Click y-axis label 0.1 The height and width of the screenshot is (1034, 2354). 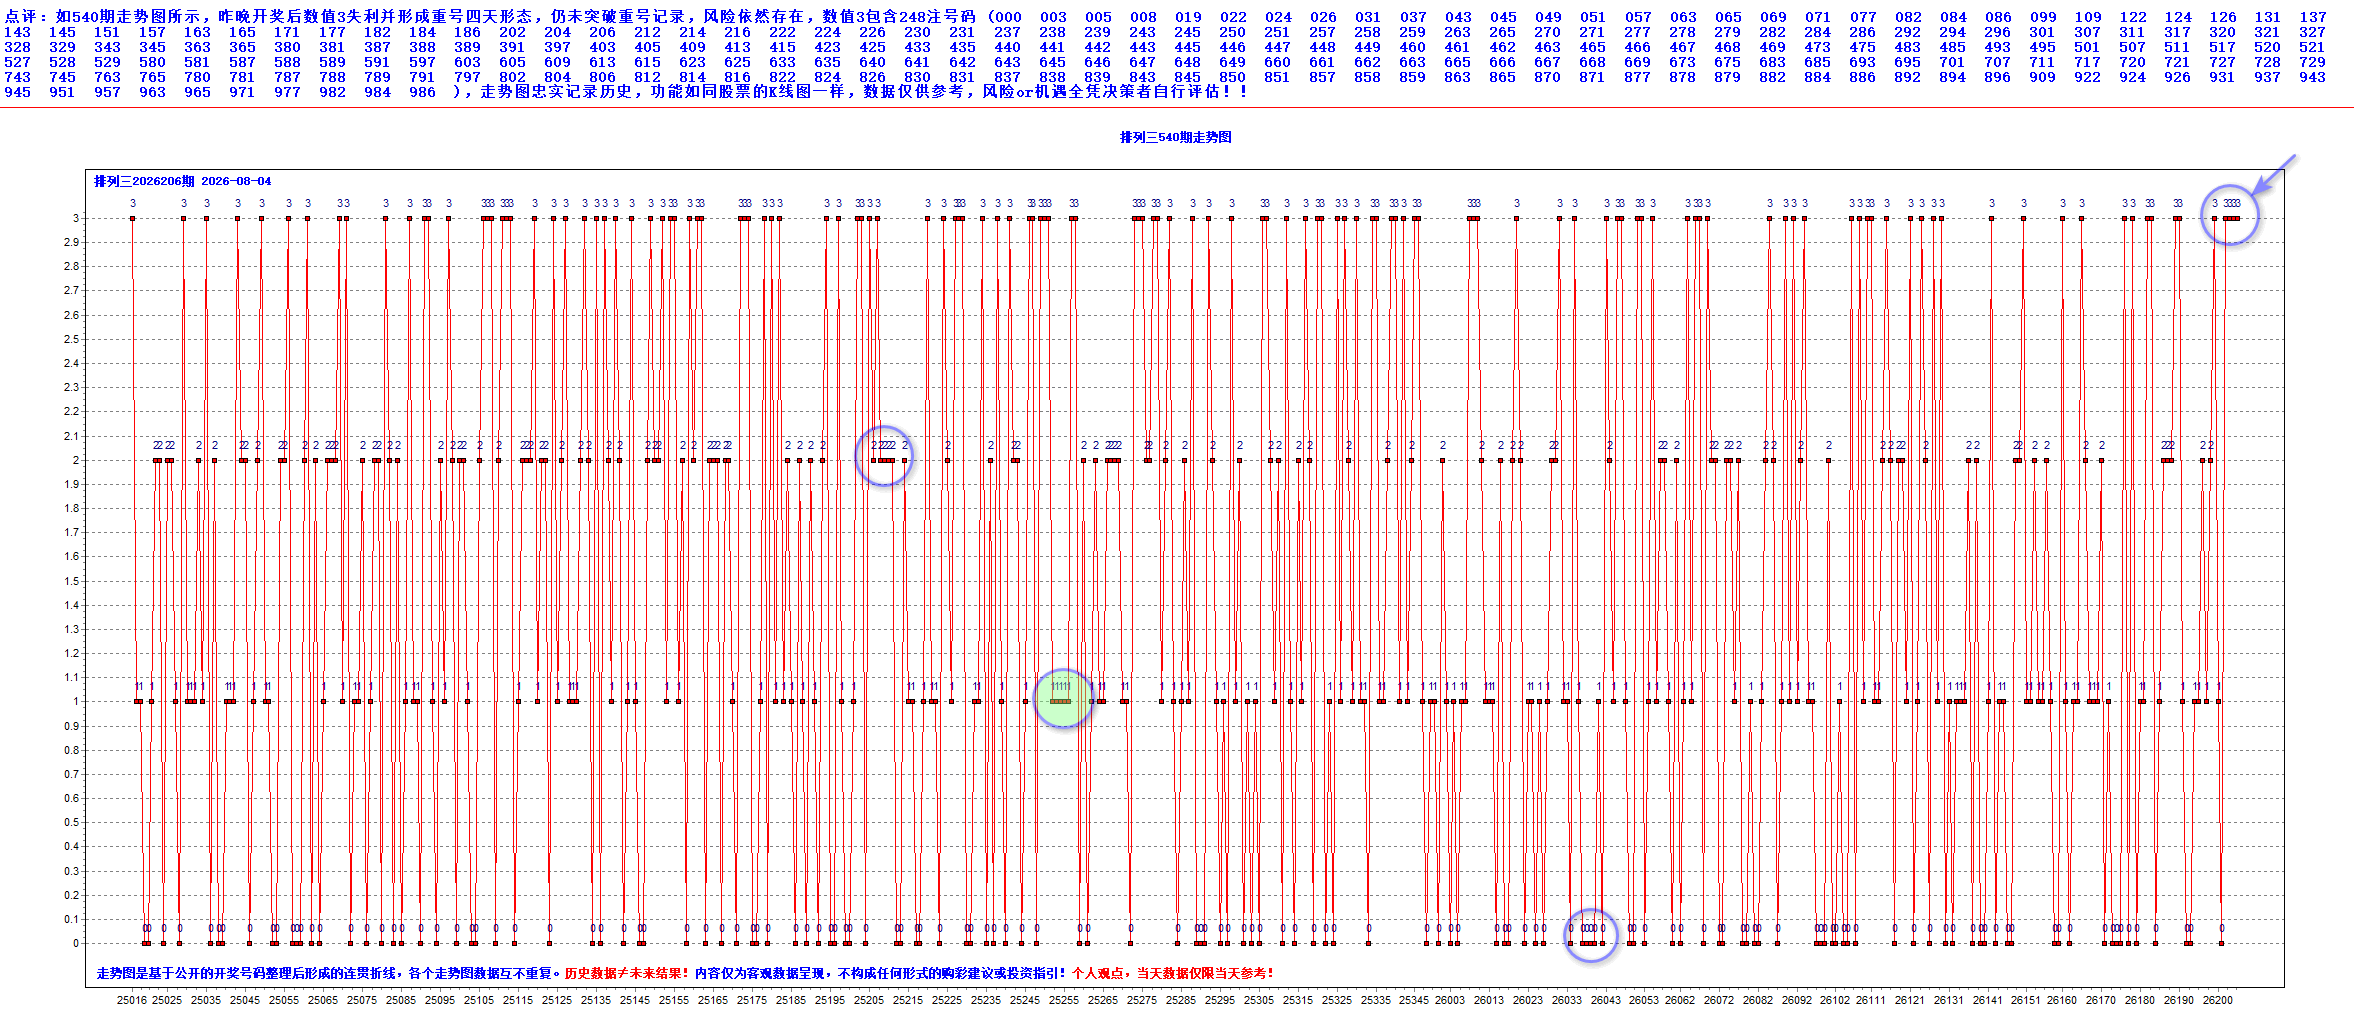pos(71,919)
